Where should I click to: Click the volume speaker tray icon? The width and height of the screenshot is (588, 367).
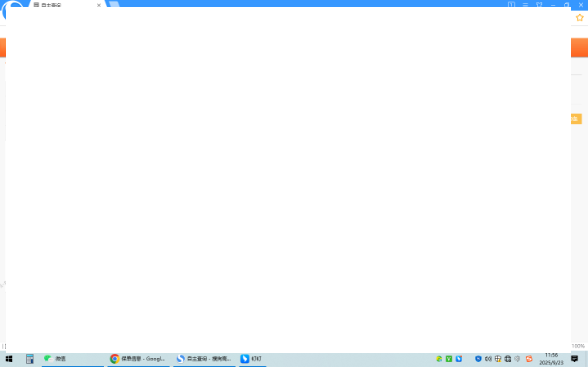488,359
